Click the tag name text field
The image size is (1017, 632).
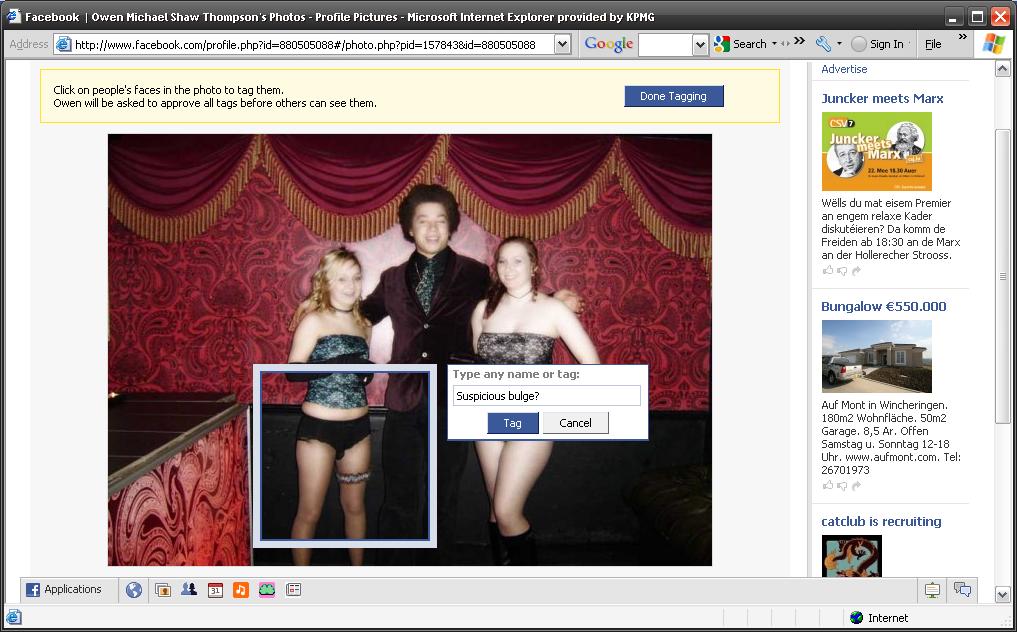[x=546, y=396]
